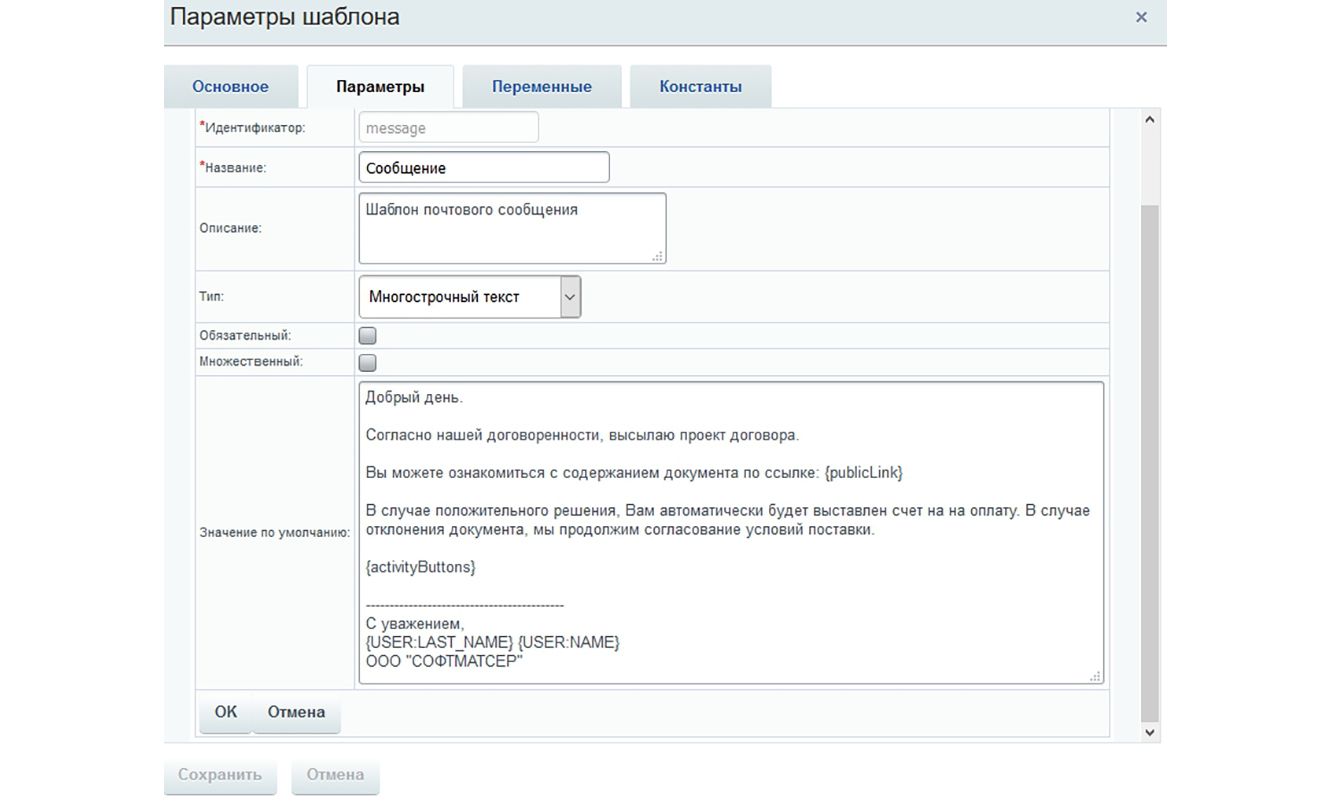Click the Идентификатор field with message
Screen dimensions: 1332x806
click(x=448, y=128)
